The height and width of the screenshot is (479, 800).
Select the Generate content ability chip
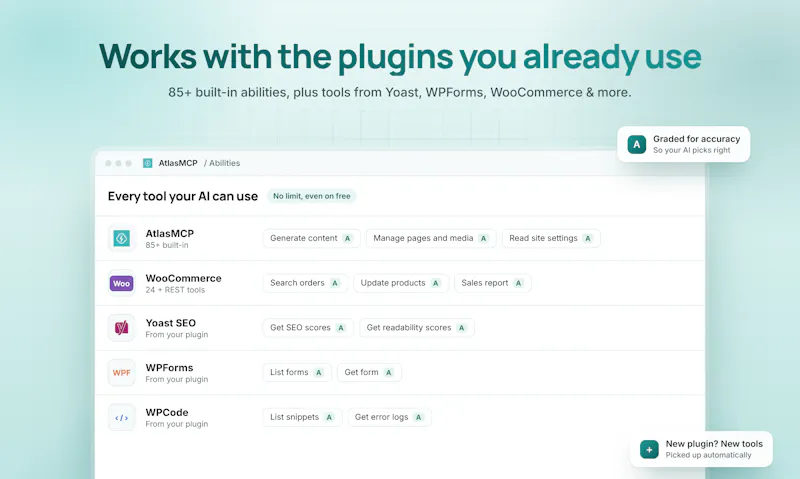[312, 238]
